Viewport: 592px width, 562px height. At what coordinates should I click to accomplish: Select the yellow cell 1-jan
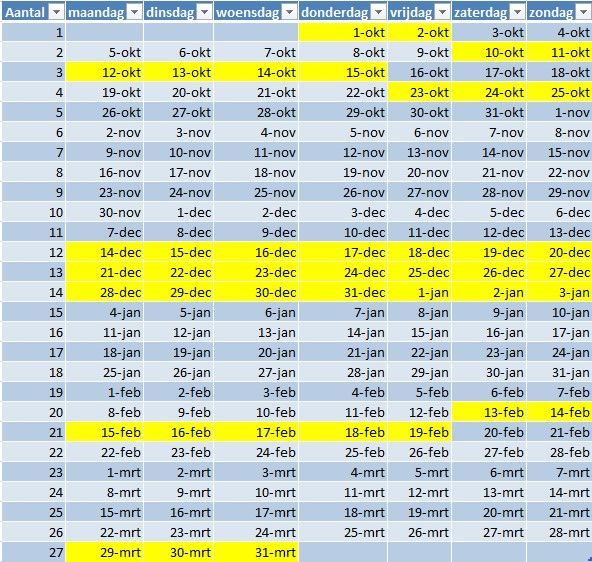pyautogui.click(x=420, y=293)
